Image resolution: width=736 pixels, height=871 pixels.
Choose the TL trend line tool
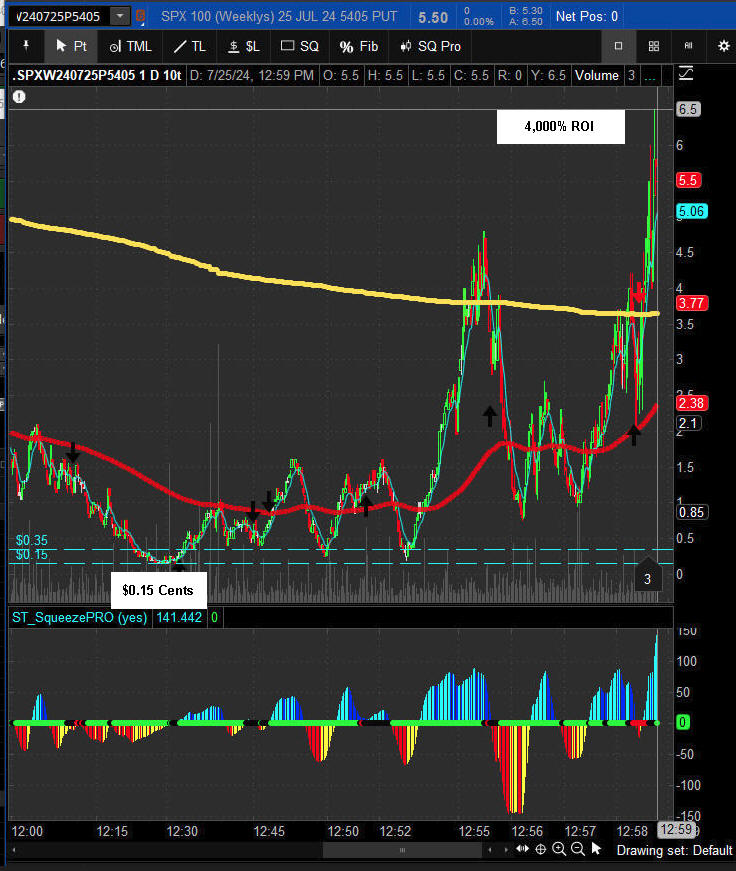click(188, 46)
